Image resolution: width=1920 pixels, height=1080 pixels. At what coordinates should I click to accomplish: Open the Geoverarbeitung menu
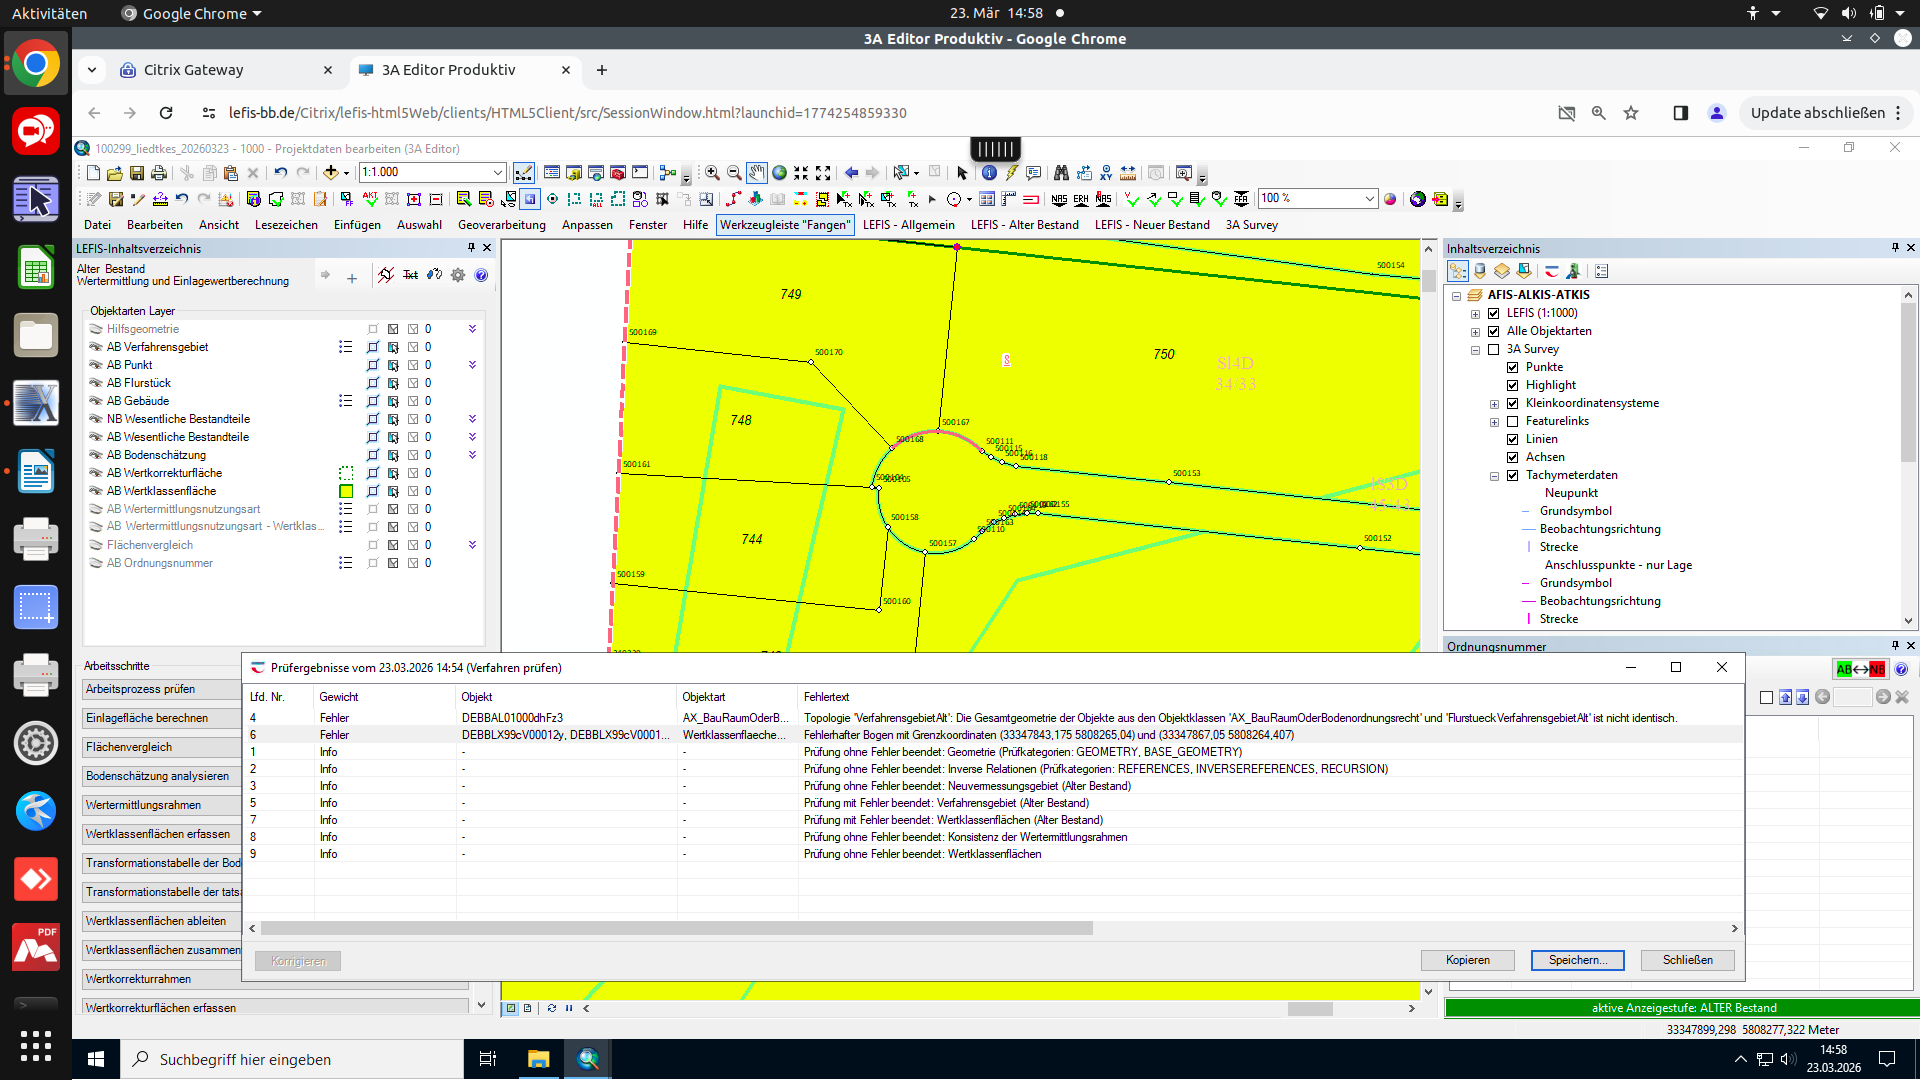pos(501,225)
